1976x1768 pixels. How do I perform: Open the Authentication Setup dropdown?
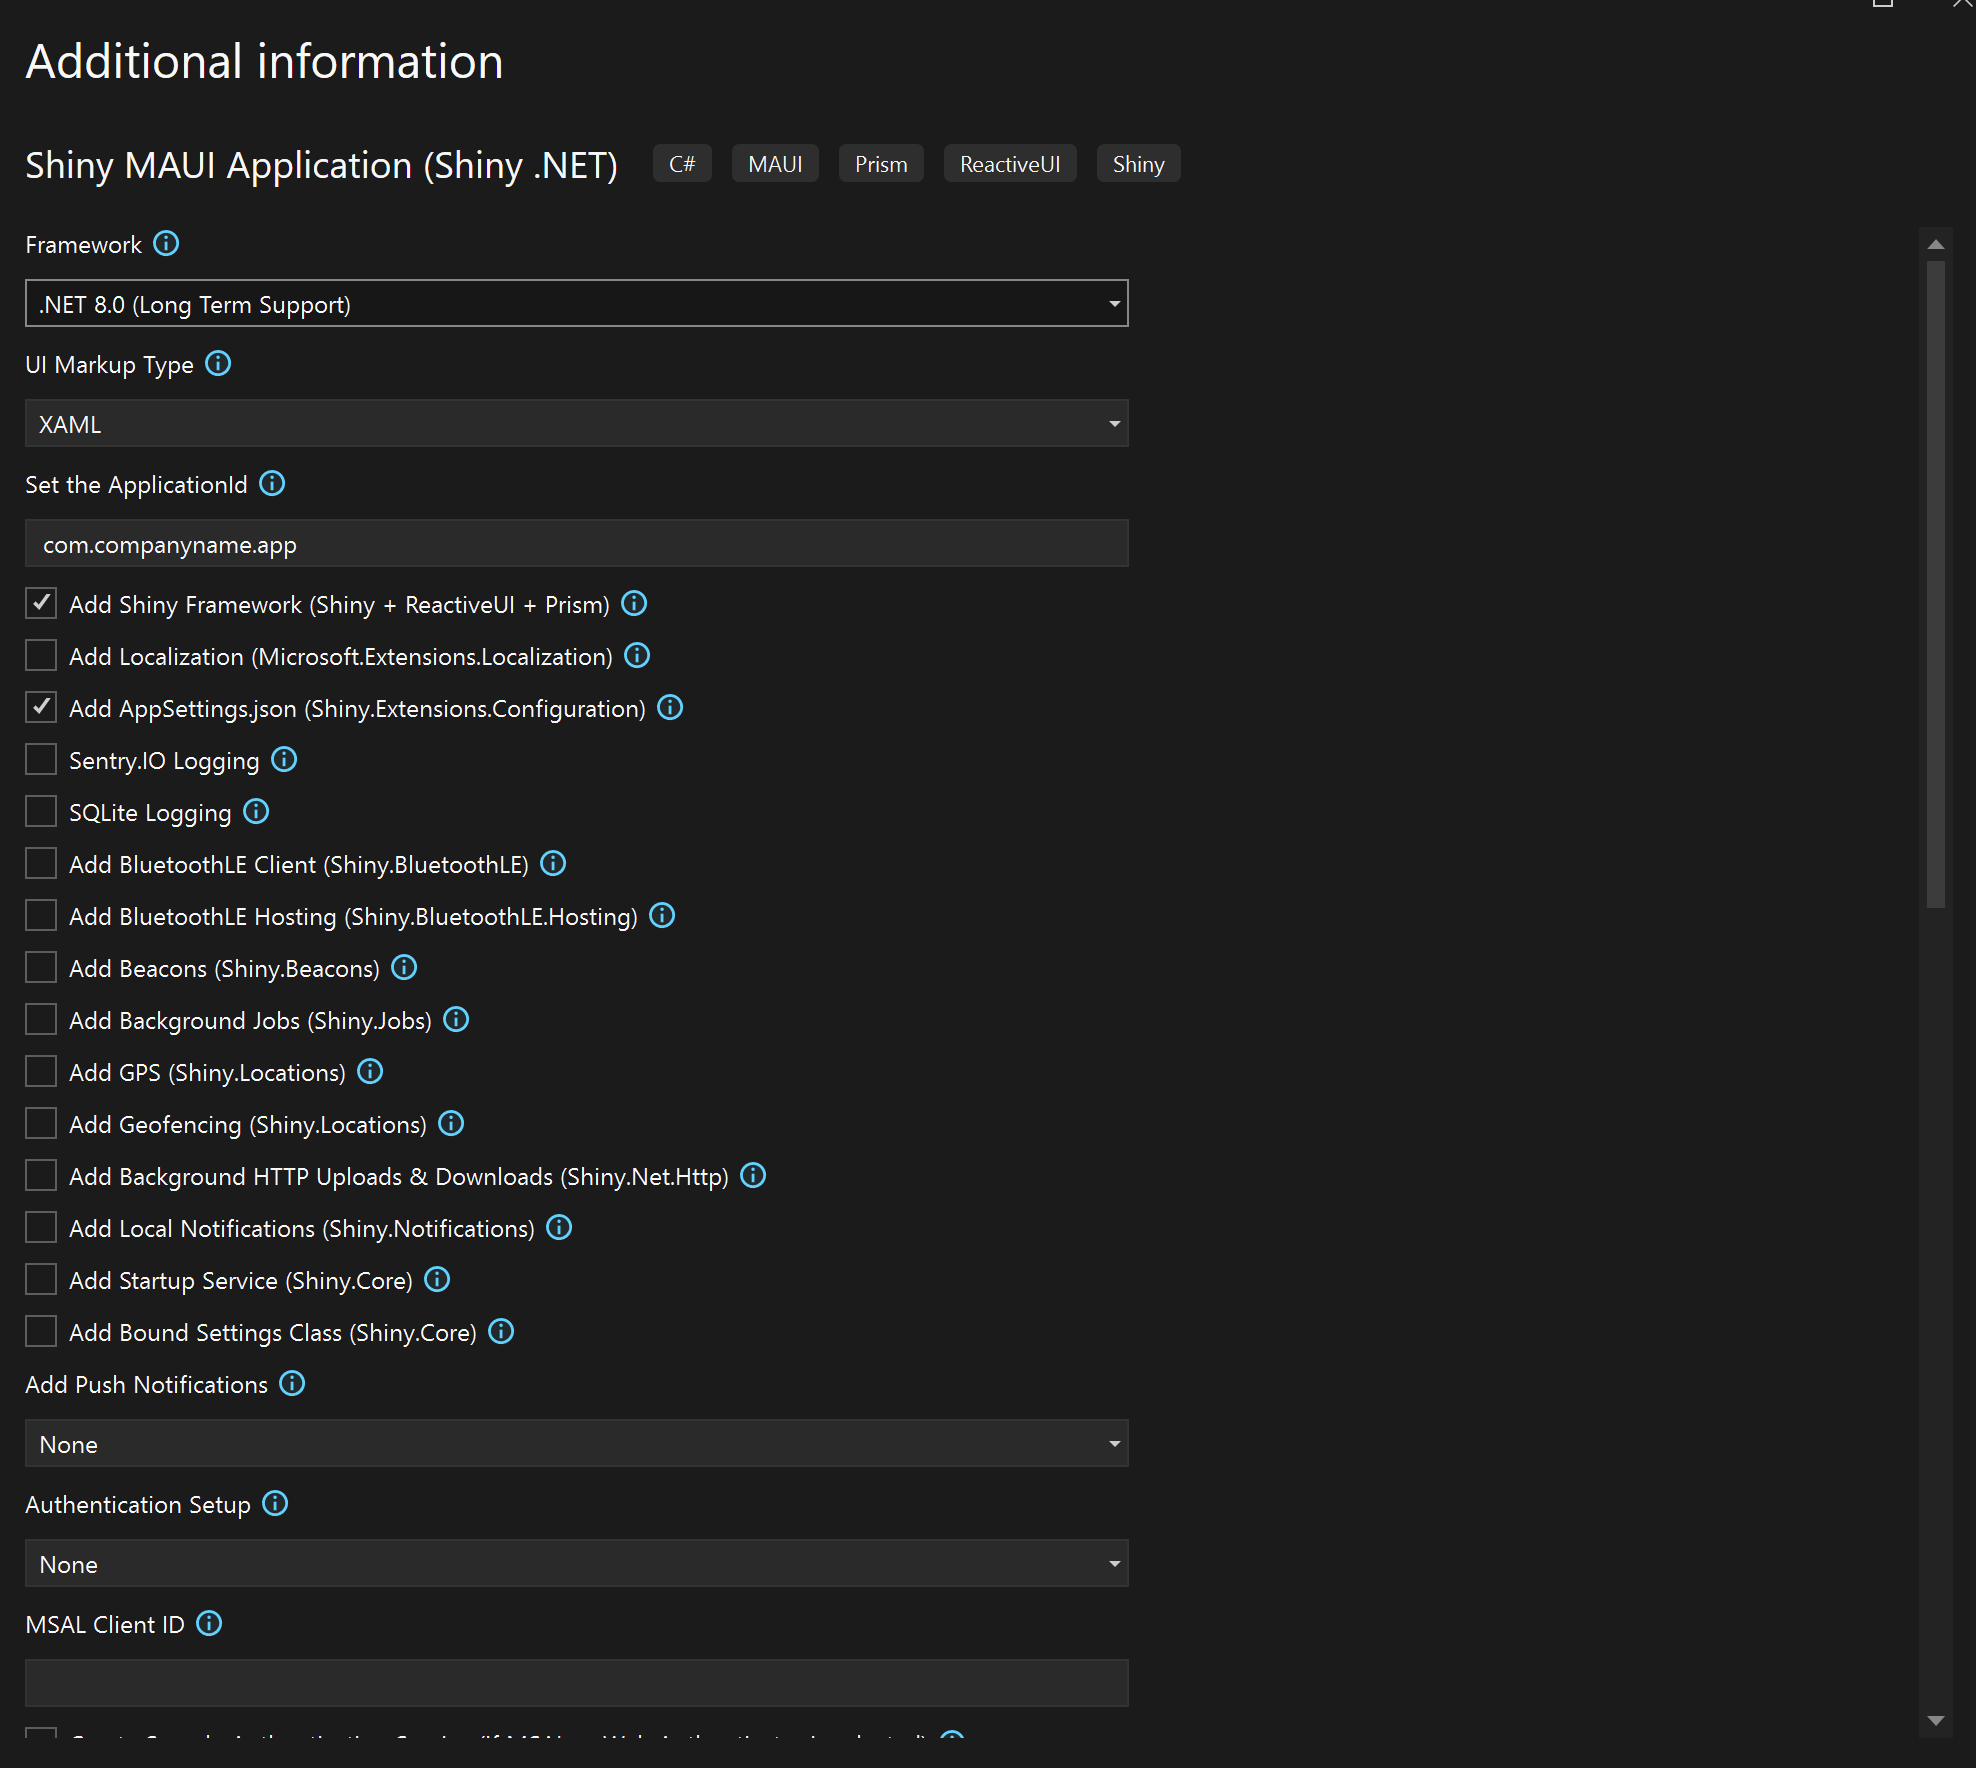click(577, 1564)
